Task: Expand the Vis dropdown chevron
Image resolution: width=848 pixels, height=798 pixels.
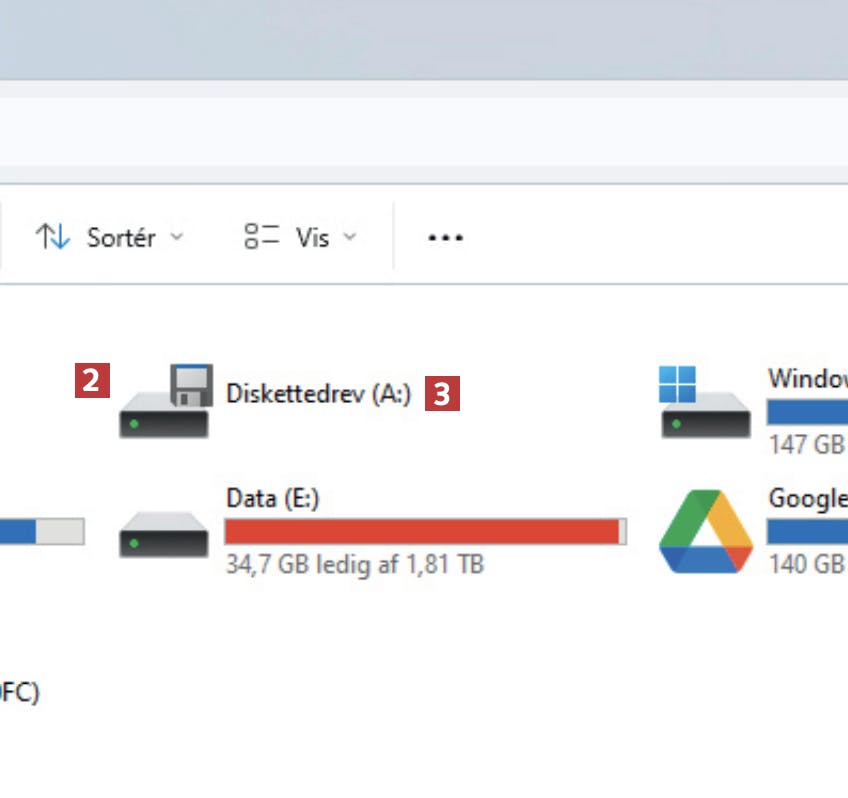Action: tap(349, 237)
